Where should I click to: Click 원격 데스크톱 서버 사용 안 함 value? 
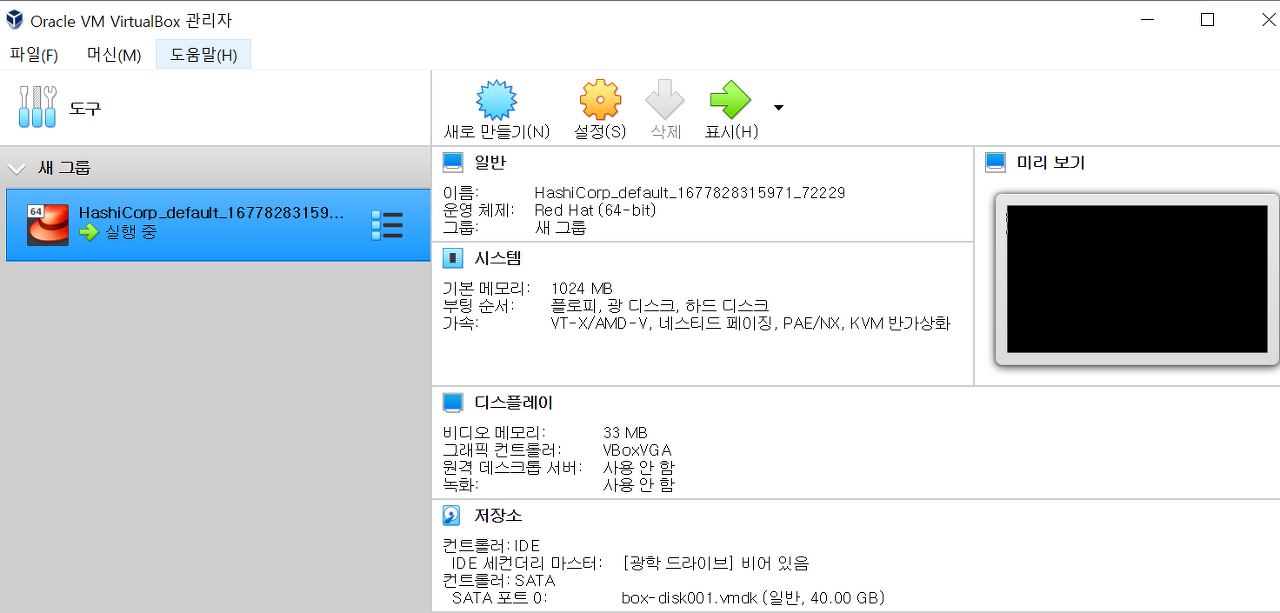(639, 467)
